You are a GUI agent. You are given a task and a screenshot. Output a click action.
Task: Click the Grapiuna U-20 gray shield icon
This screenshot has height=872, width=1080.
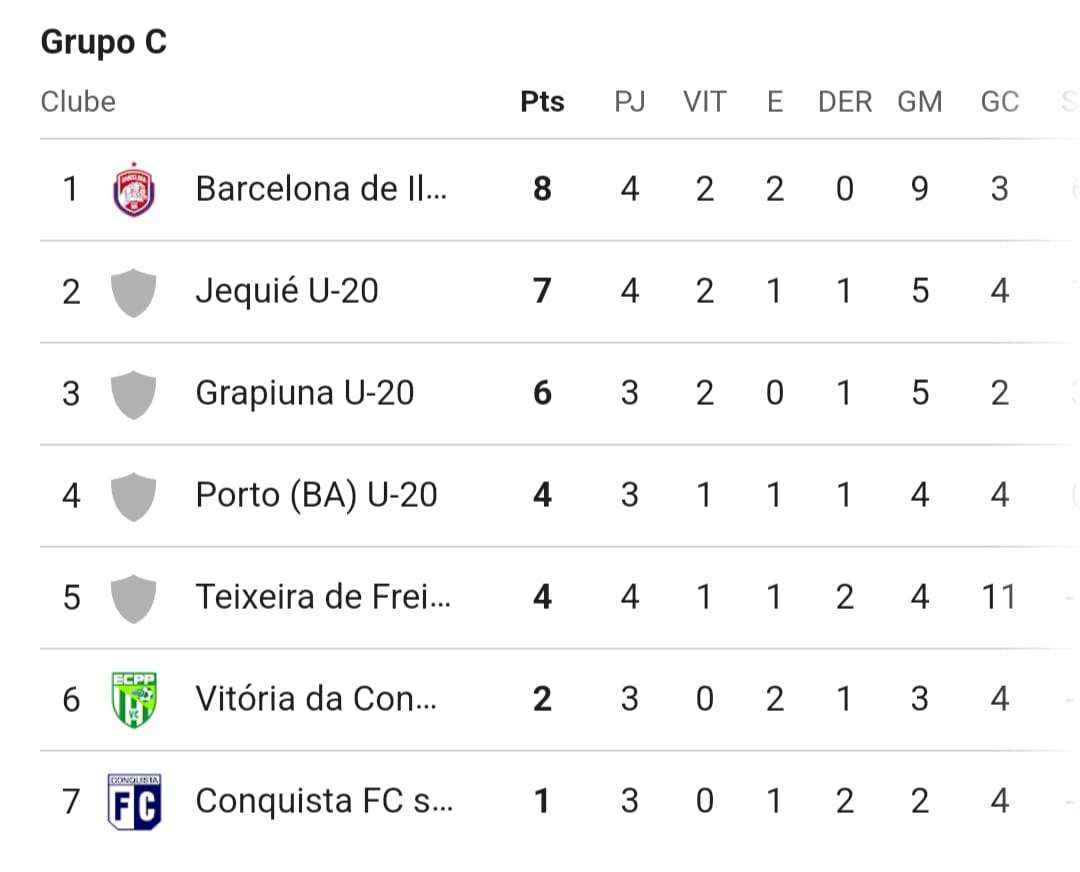click(x=134, y=395)
